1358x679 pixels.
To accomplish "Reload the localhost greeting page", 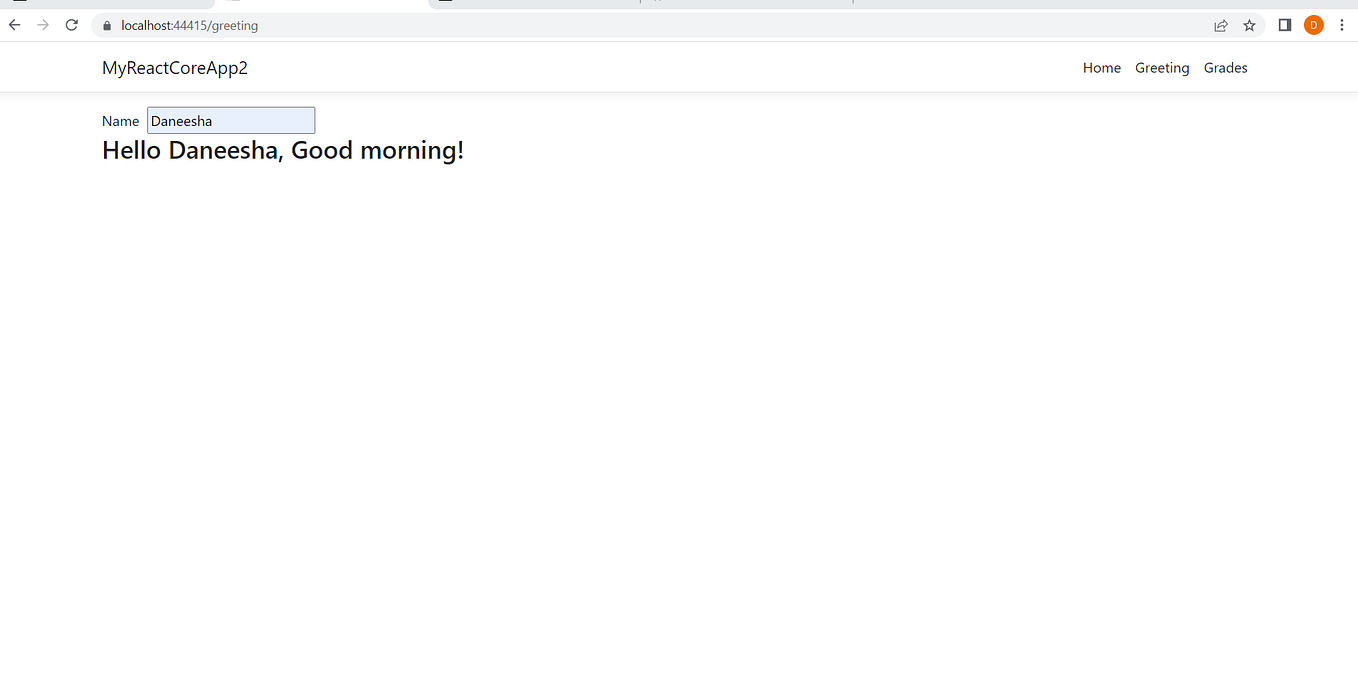I will (72, 25).
